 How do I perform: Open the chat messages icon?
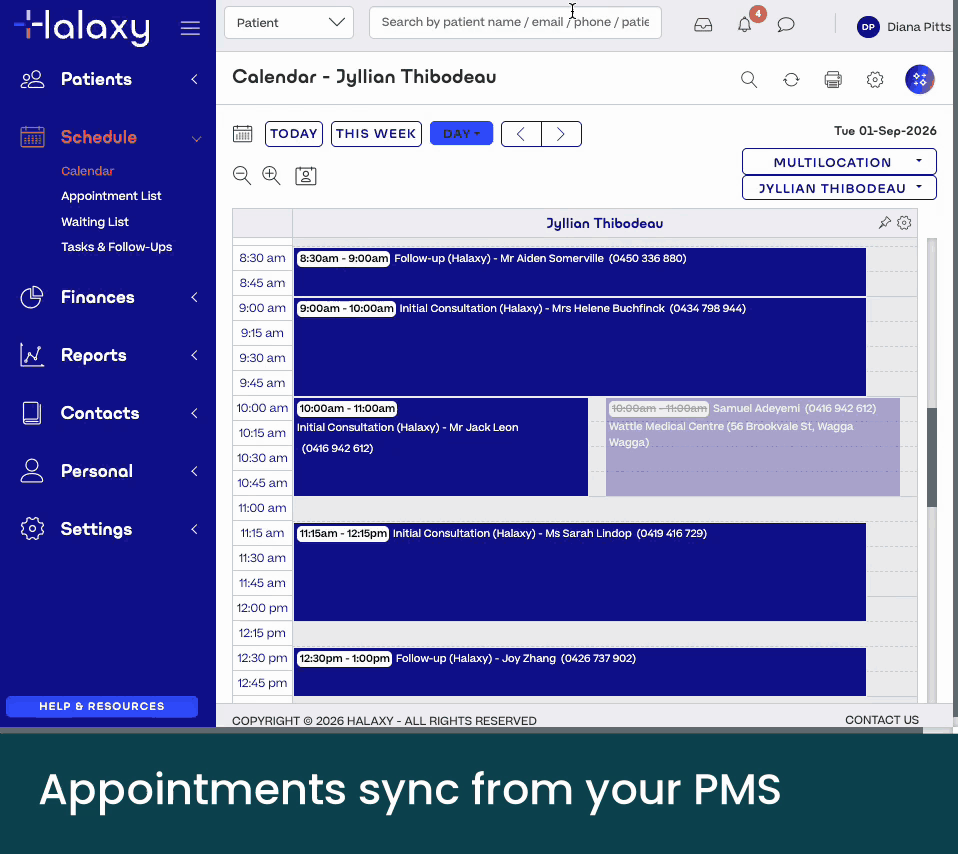pyautogui.click(x=786, y=25)
